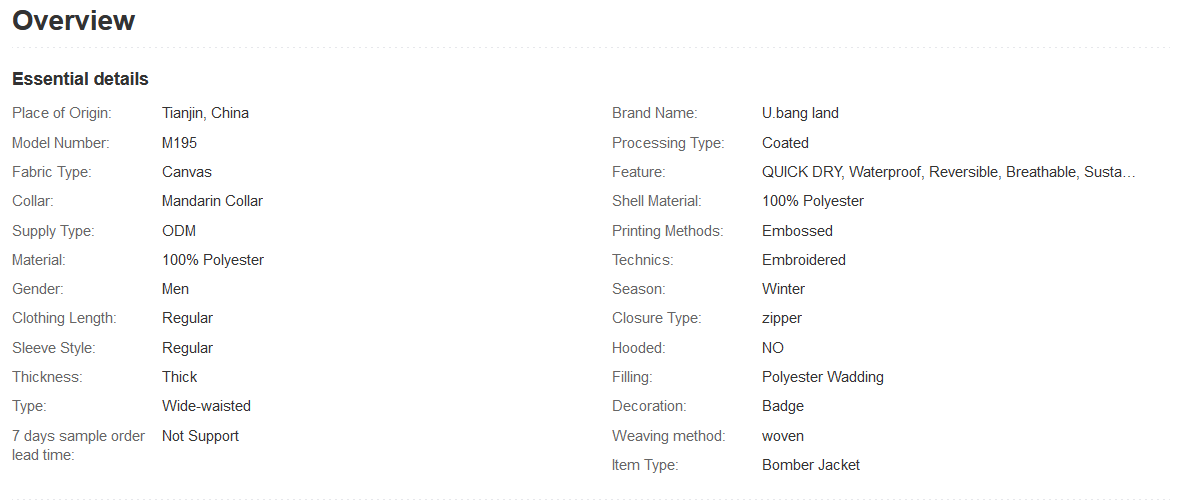Screen dimensions: 1188x502
Task: Click the Decoration value Badge
Action: [x=782, y=406]
